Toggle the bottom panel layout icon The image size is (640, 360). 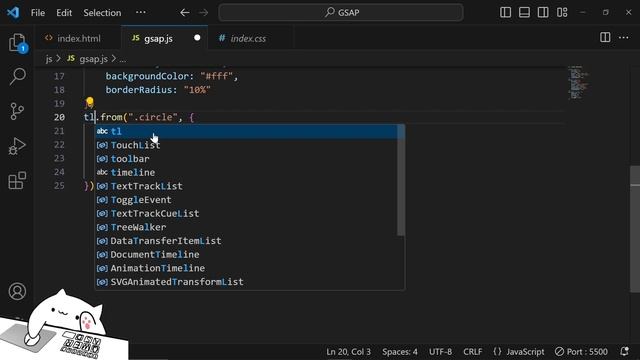point(524,13)
